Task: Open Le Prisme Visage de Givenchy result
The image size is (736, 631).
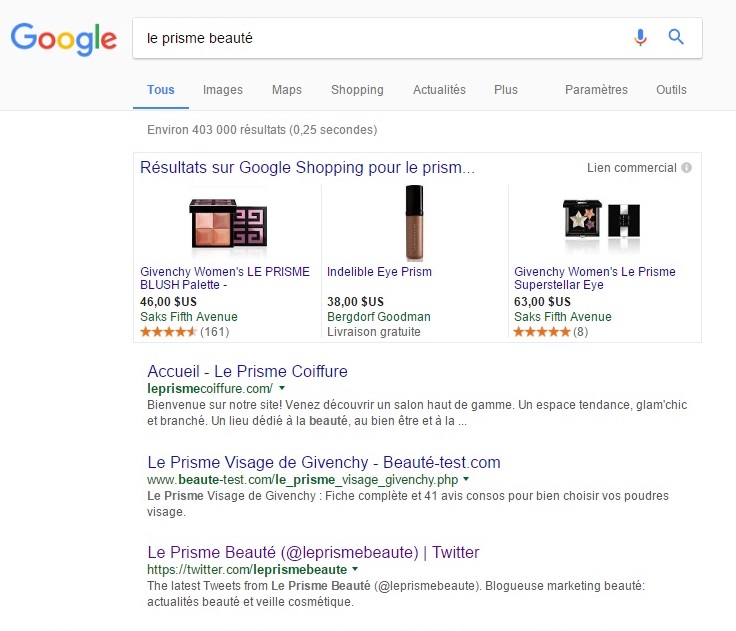Action: pyautogui.click(x=324, y=462)
